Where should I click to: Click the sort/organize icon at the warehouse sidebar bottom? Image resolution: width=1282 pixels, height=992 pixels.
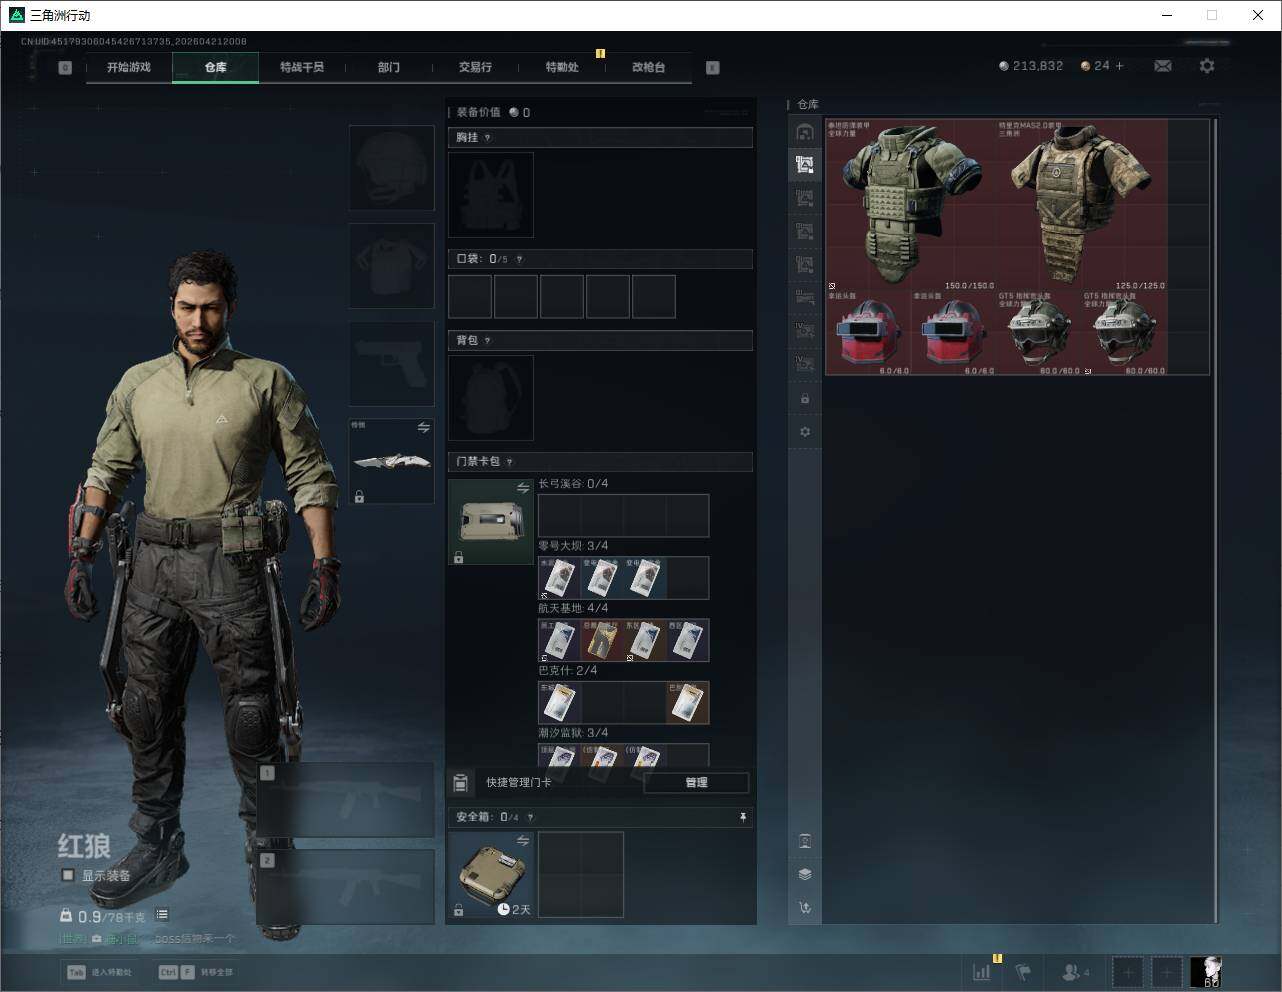[x=805, y=908]
